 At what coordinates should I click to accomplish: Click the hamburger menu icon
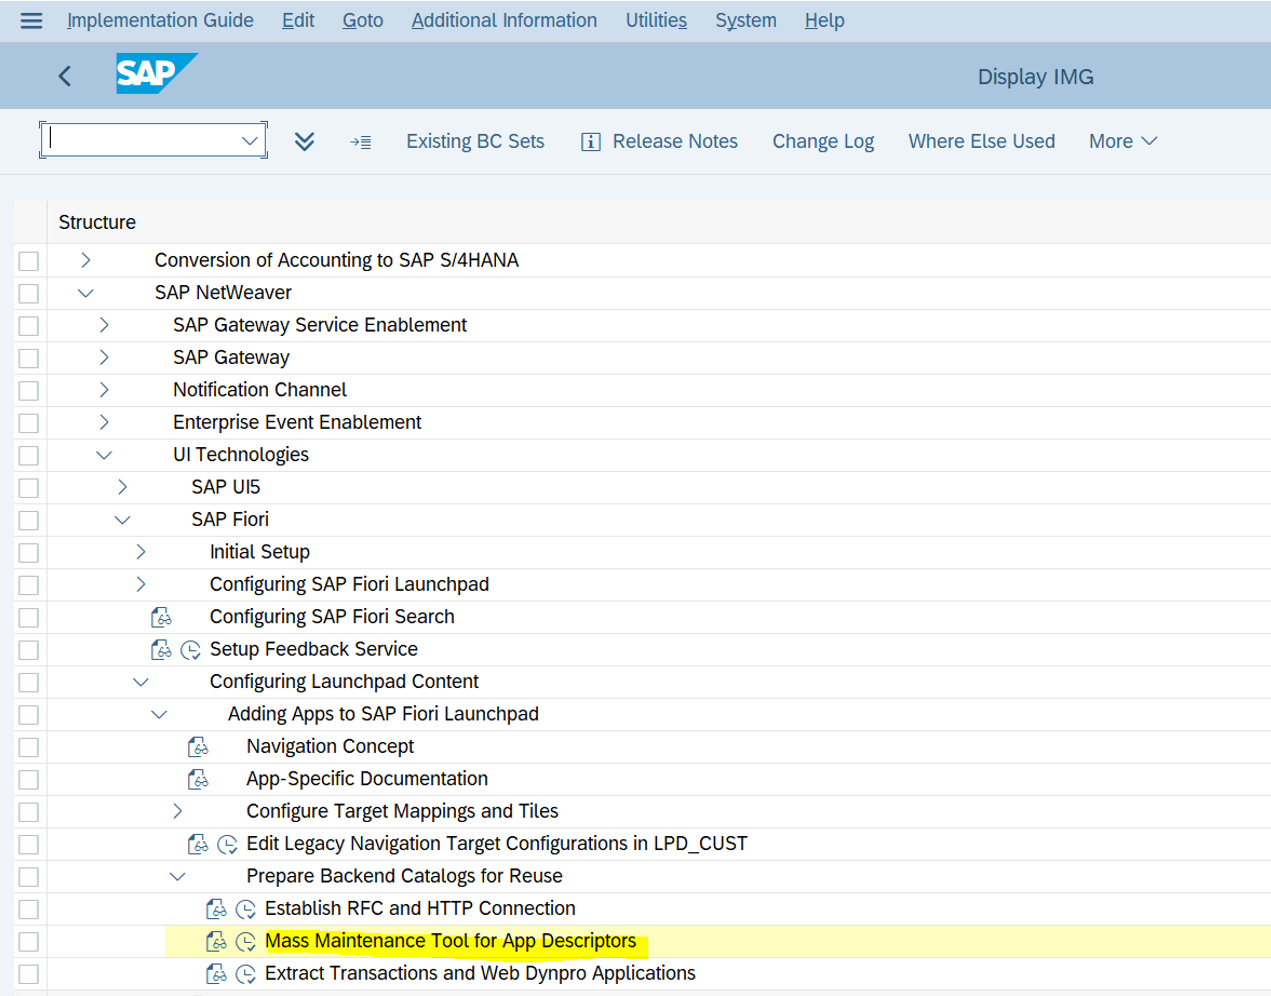[31, 20]
